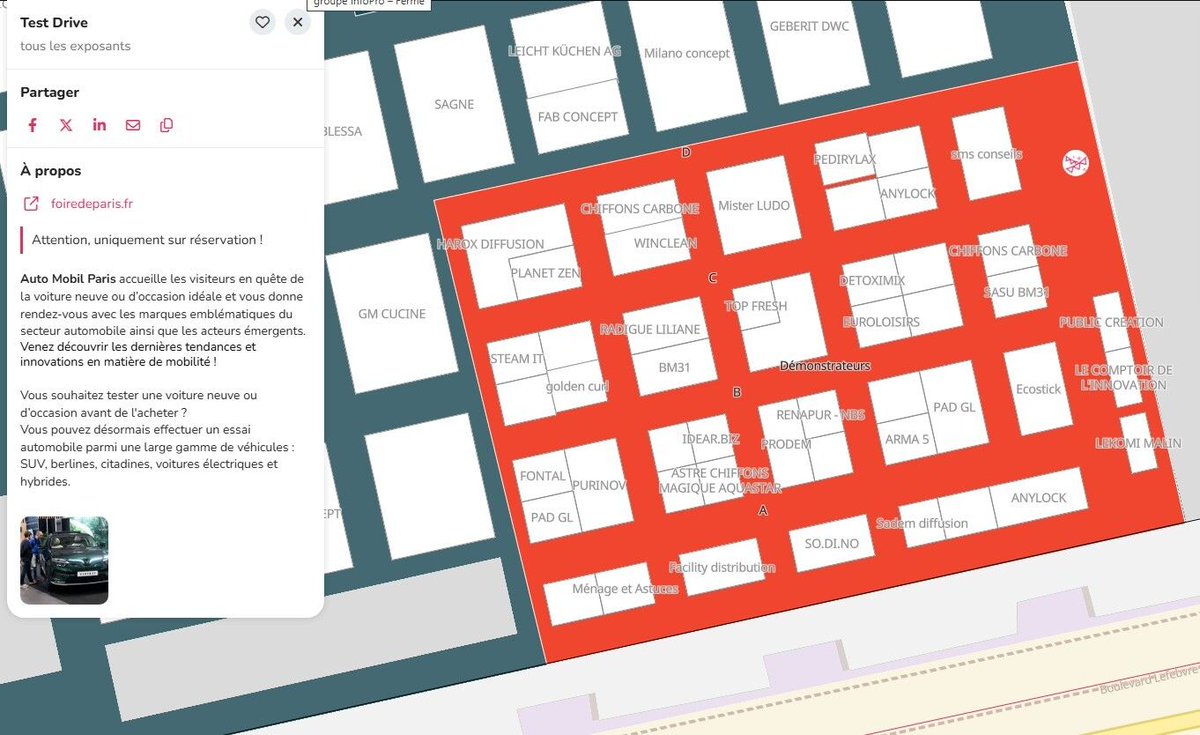Image resolution: width=1200 pixels, height=735 pixels.
Task: Close the Test Drive info panel
Action: click(297, 22)
